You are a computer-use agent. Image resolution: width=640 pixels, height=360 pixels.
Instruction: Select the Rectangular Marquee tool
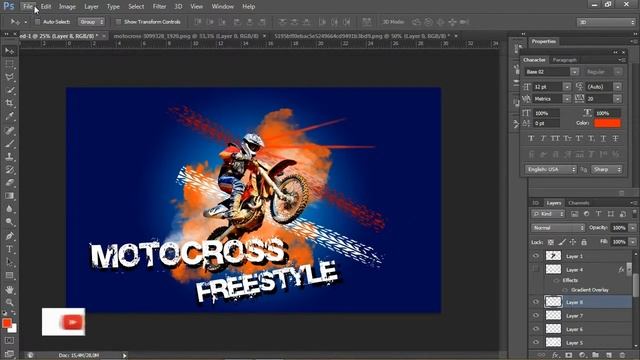10,64
